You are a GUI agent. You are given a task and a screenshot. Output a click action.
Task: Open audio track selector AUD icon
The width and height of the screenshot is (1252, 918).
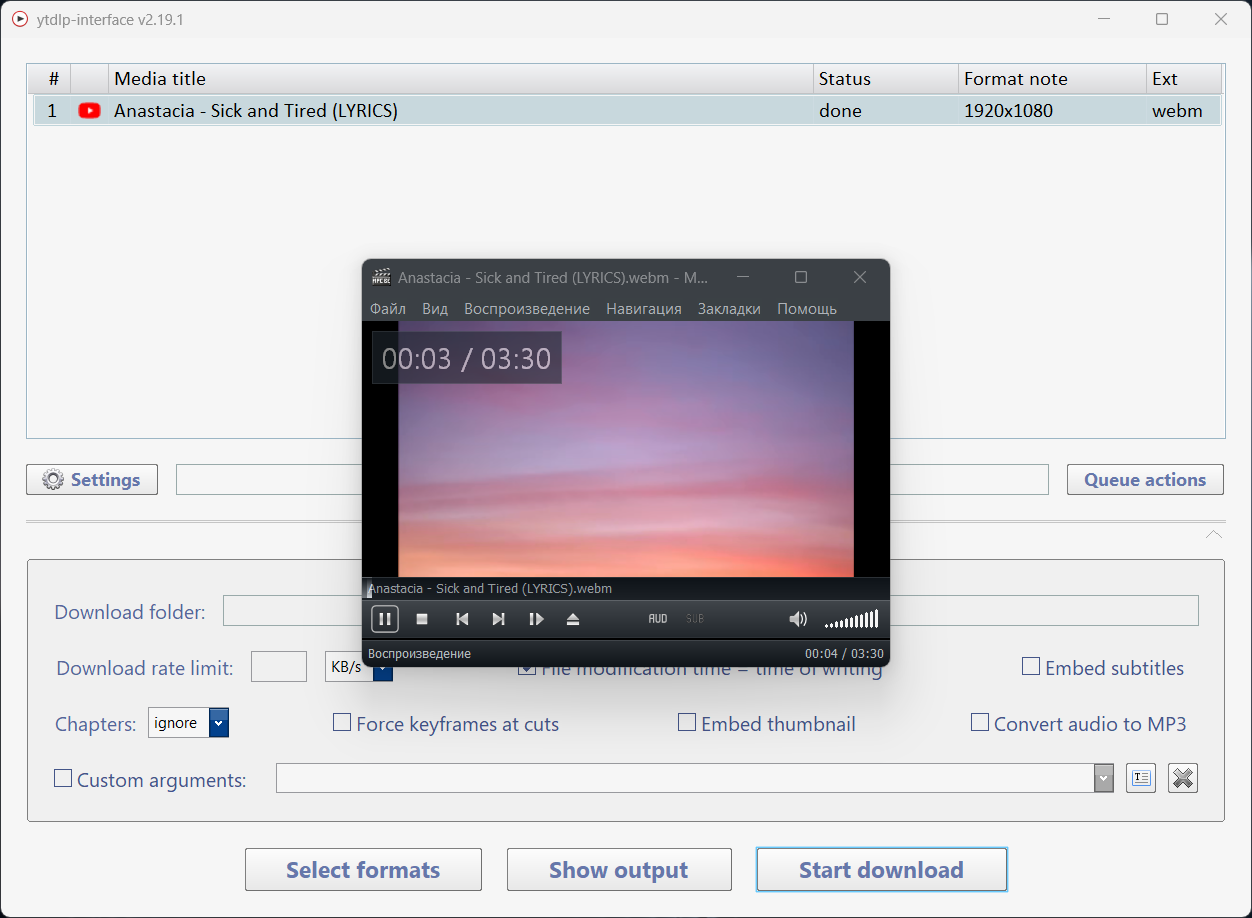[x=658, y=619]
